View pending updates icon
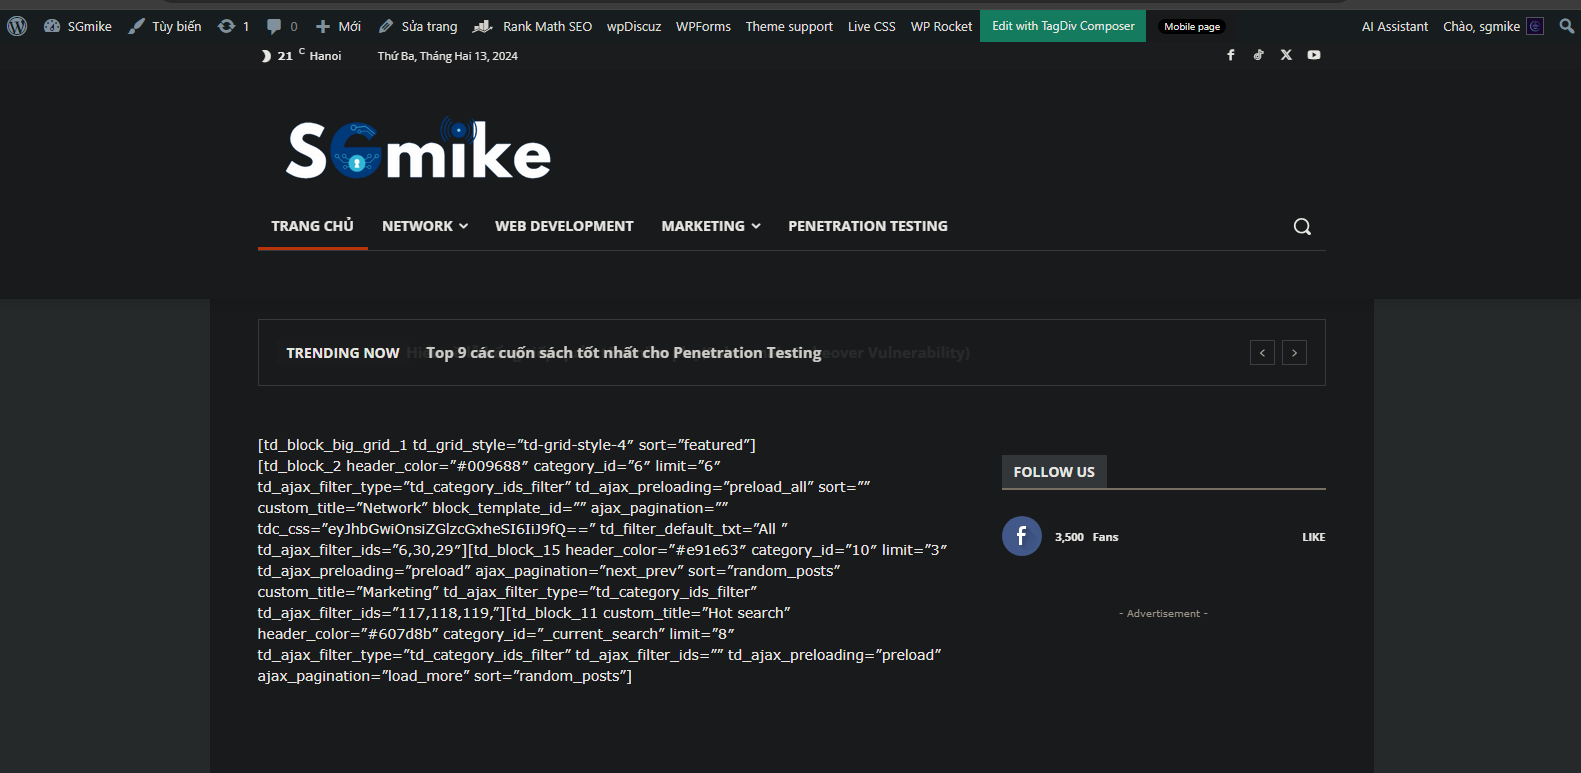 233,26
